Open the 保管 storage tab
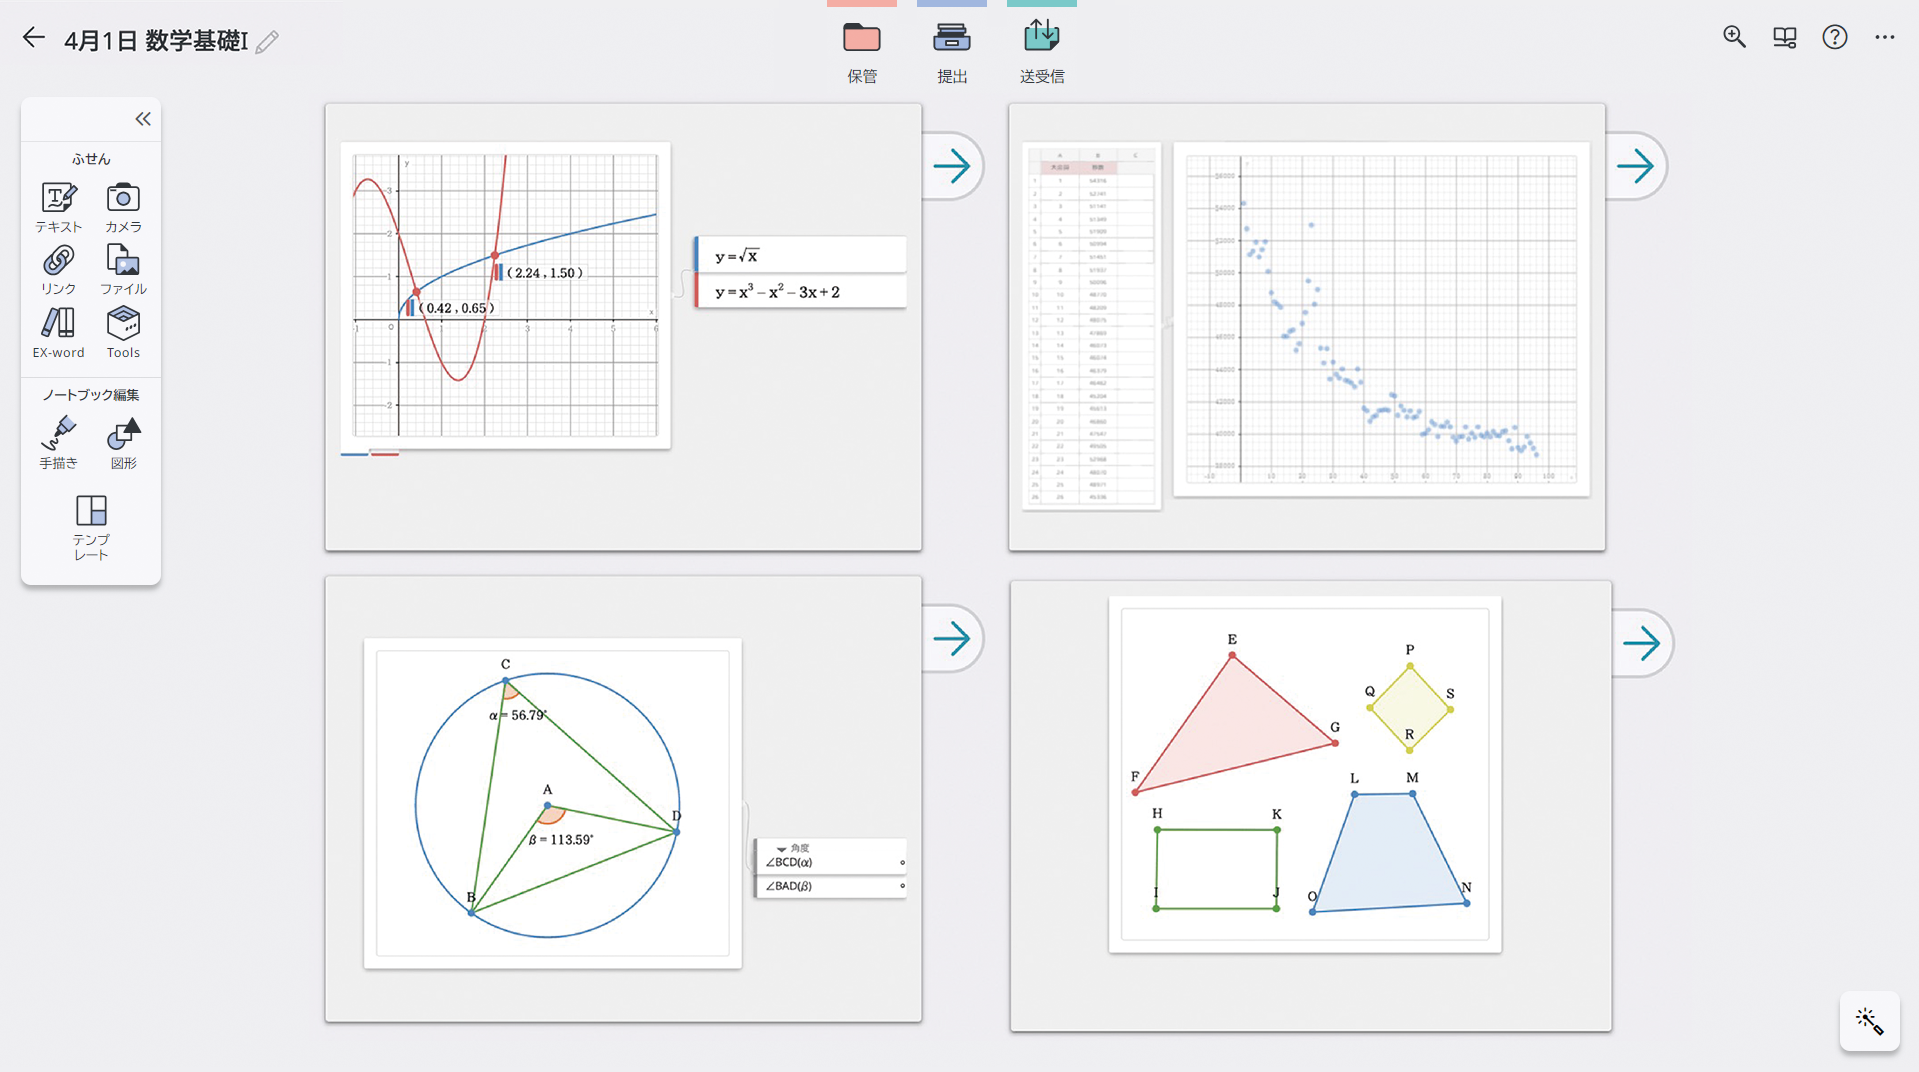This screenshot has width=1919, height=1072. tap(861, 50)
